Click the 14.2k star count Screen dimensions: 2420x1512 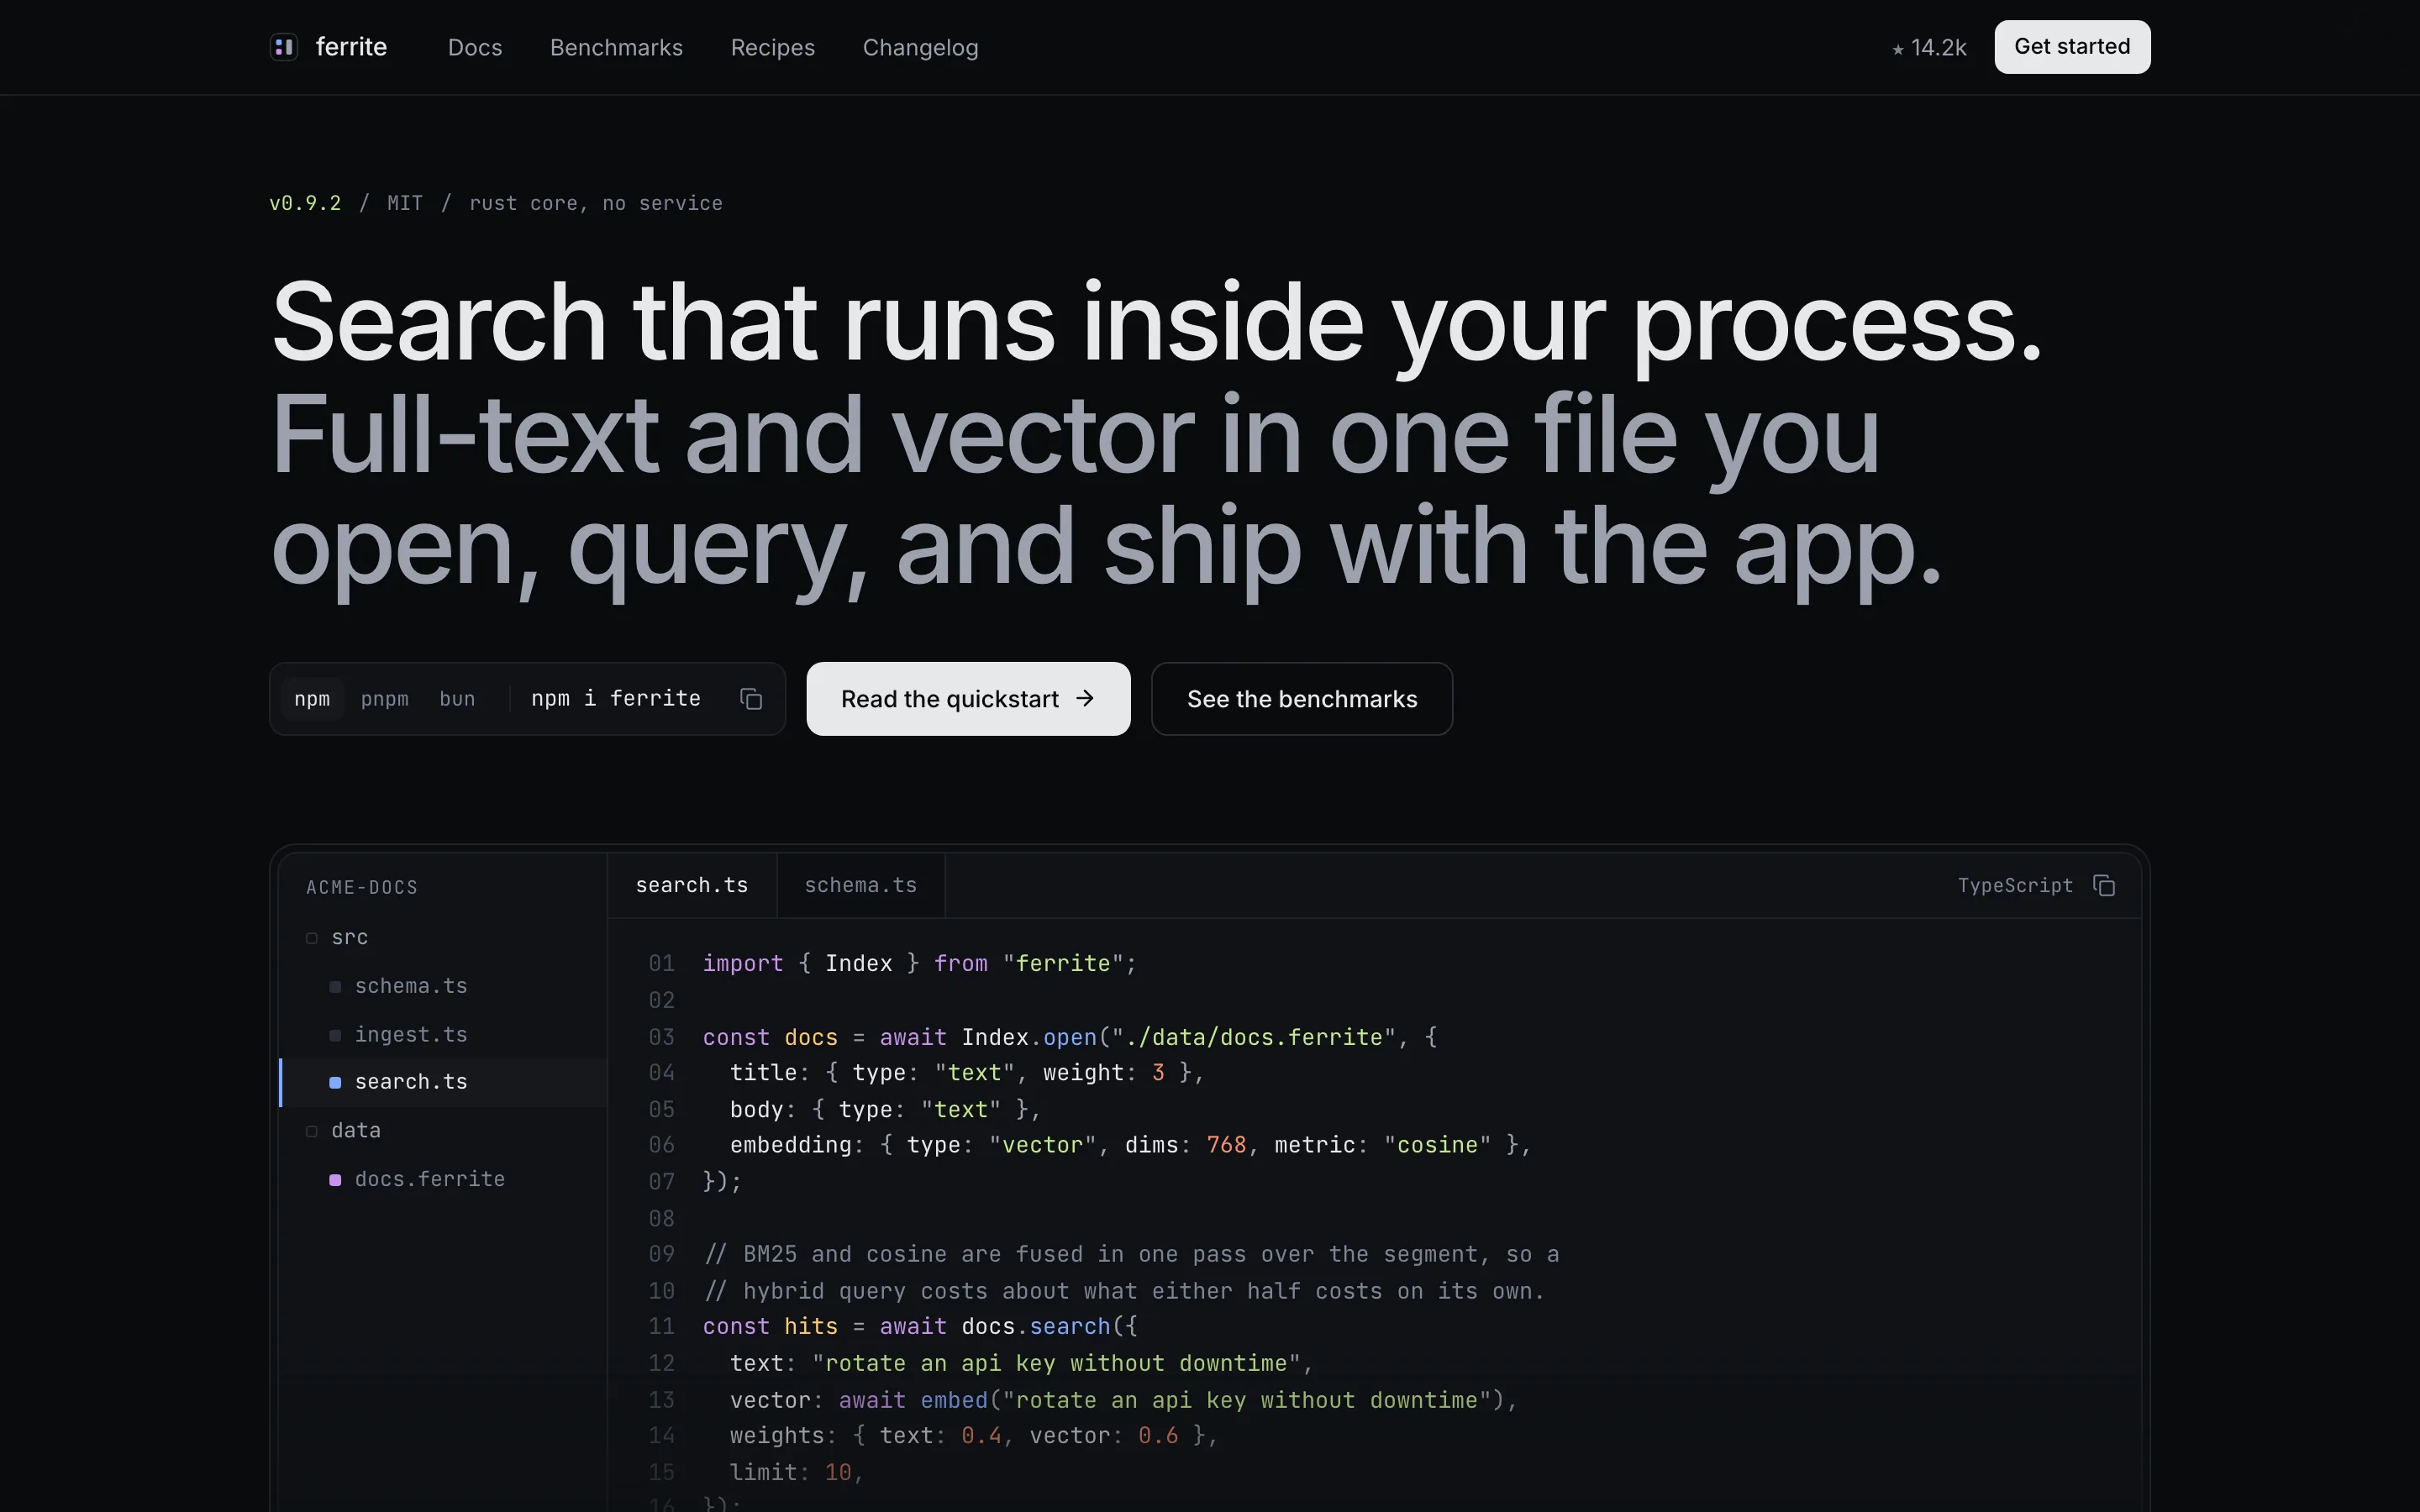pos(1929,48)
